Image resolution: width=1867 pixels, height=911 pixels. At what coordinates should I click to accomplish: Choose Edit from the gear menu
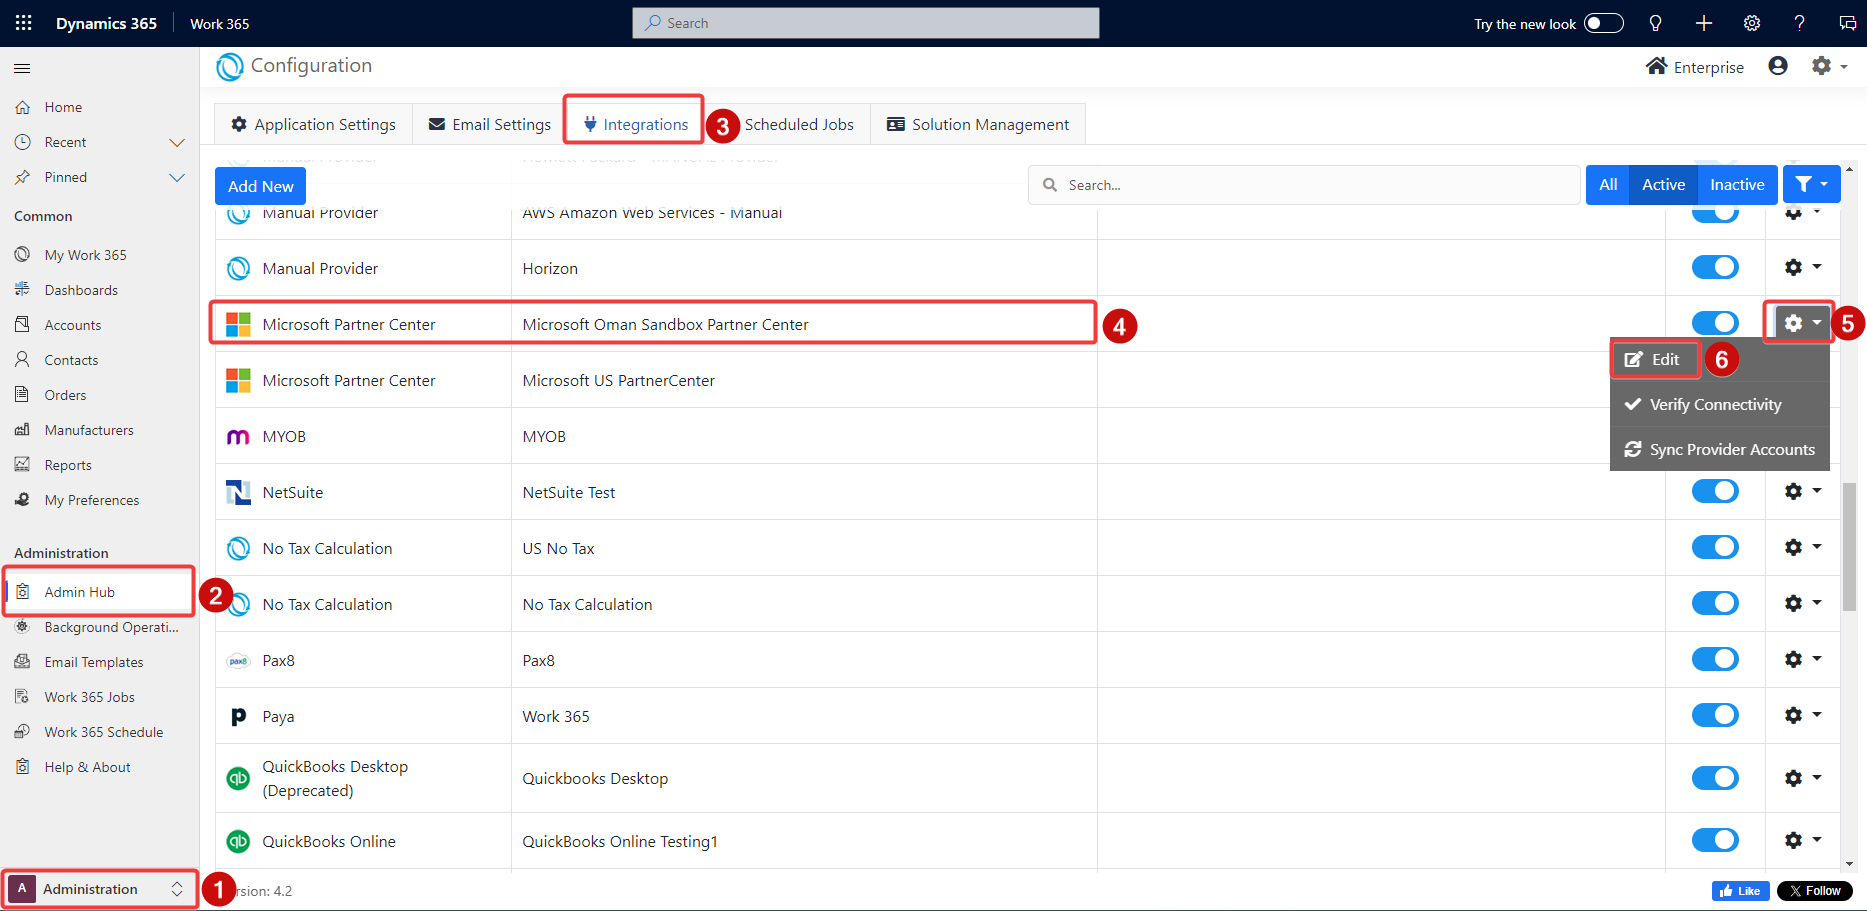point(1655,359)
